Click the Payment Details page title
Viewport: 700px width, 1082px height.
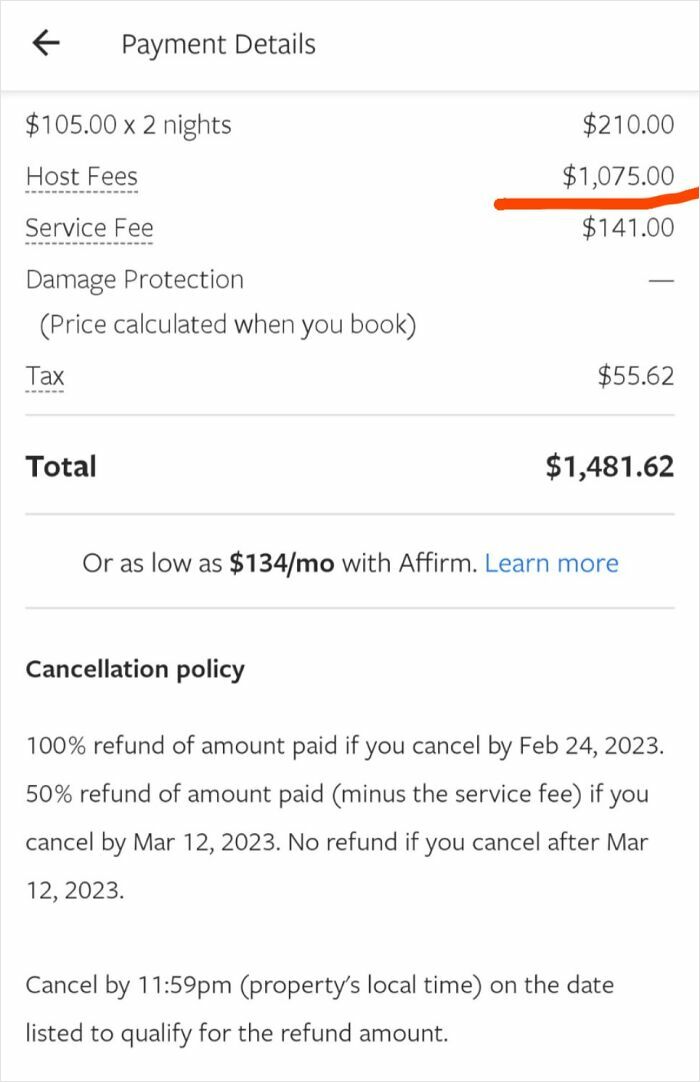pyautogui.click(x=218, y=44)
